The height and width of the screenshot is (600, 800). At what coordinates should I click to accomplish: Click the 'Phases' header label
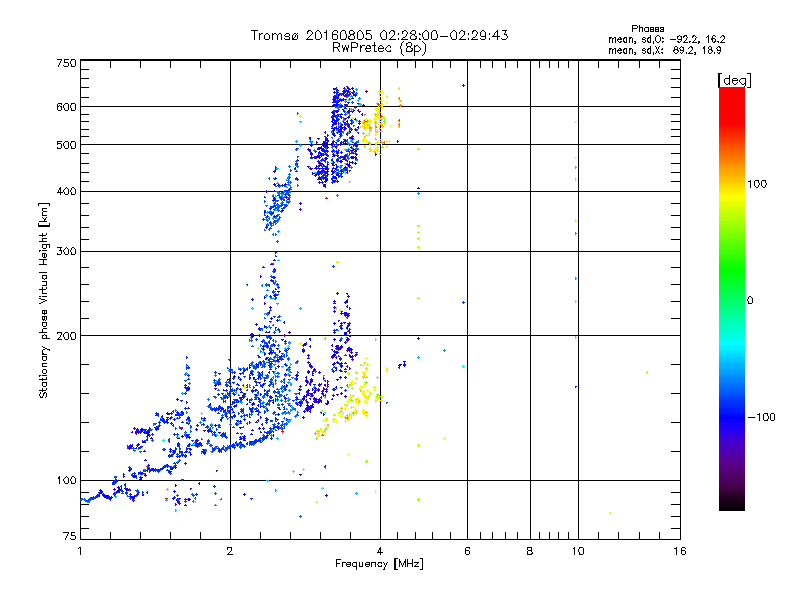[647, 29]
